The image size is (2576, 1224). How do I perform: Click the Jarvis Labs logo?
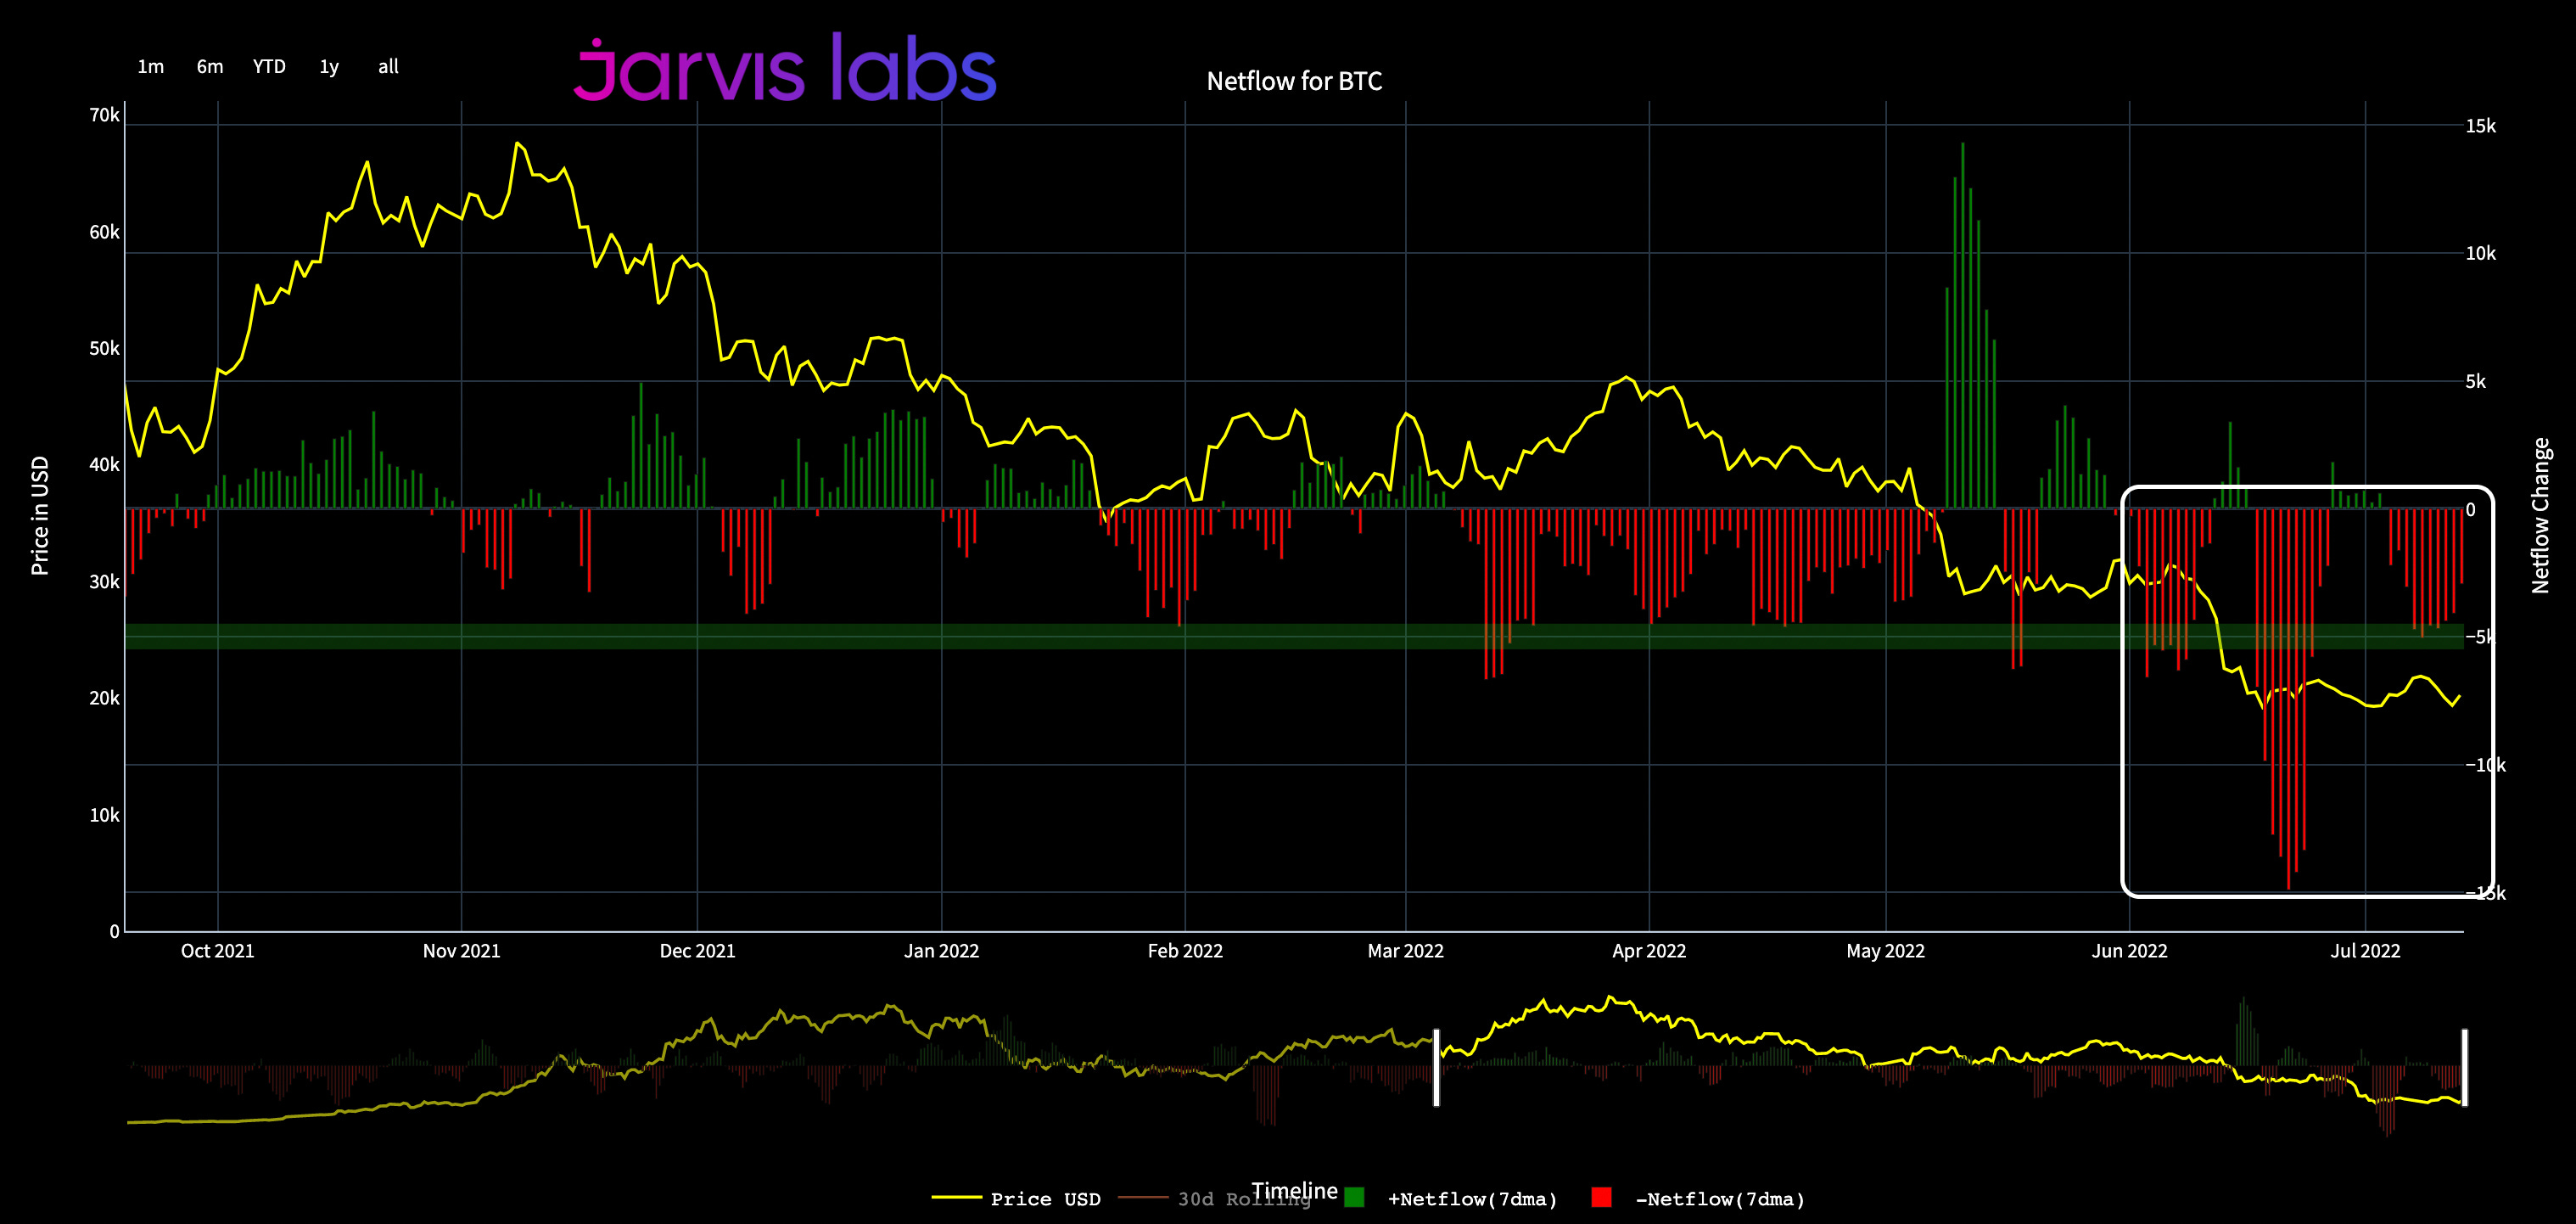tap(785, 68)
